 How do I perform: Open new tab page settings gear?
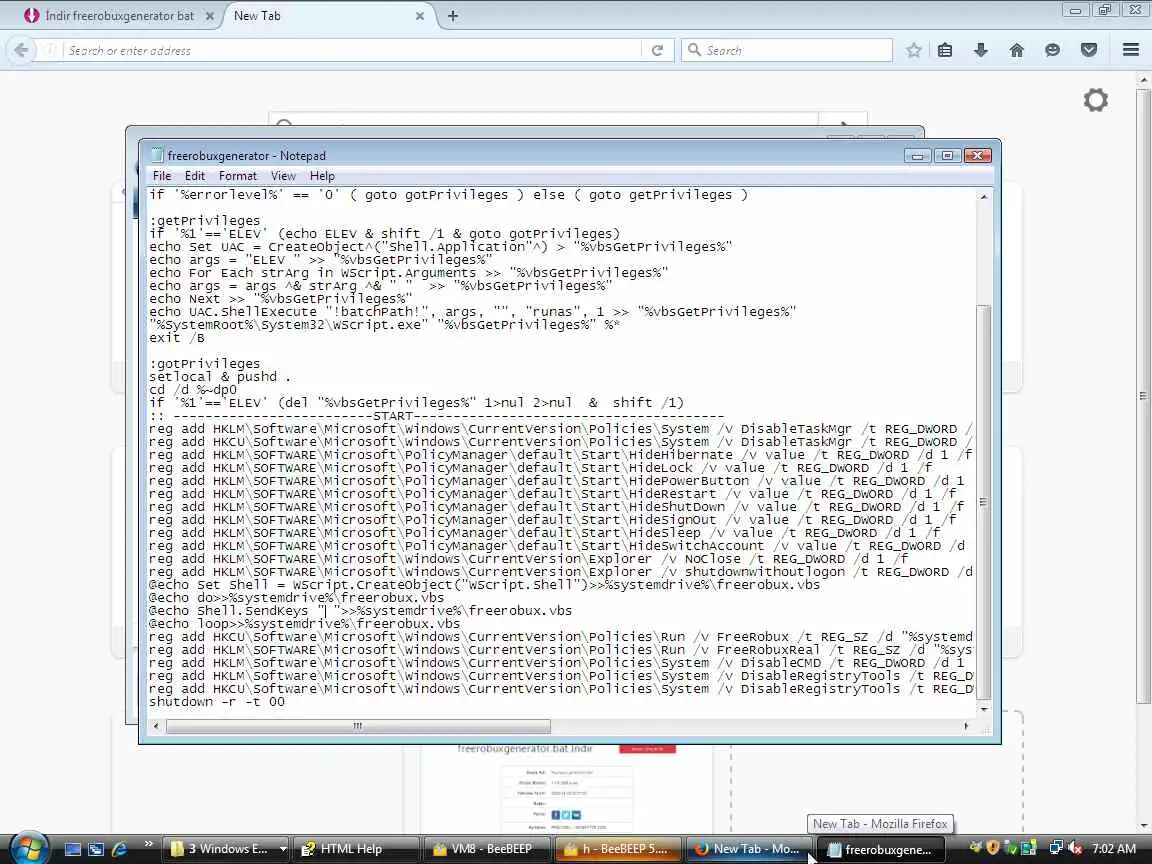pos(1095,100)
